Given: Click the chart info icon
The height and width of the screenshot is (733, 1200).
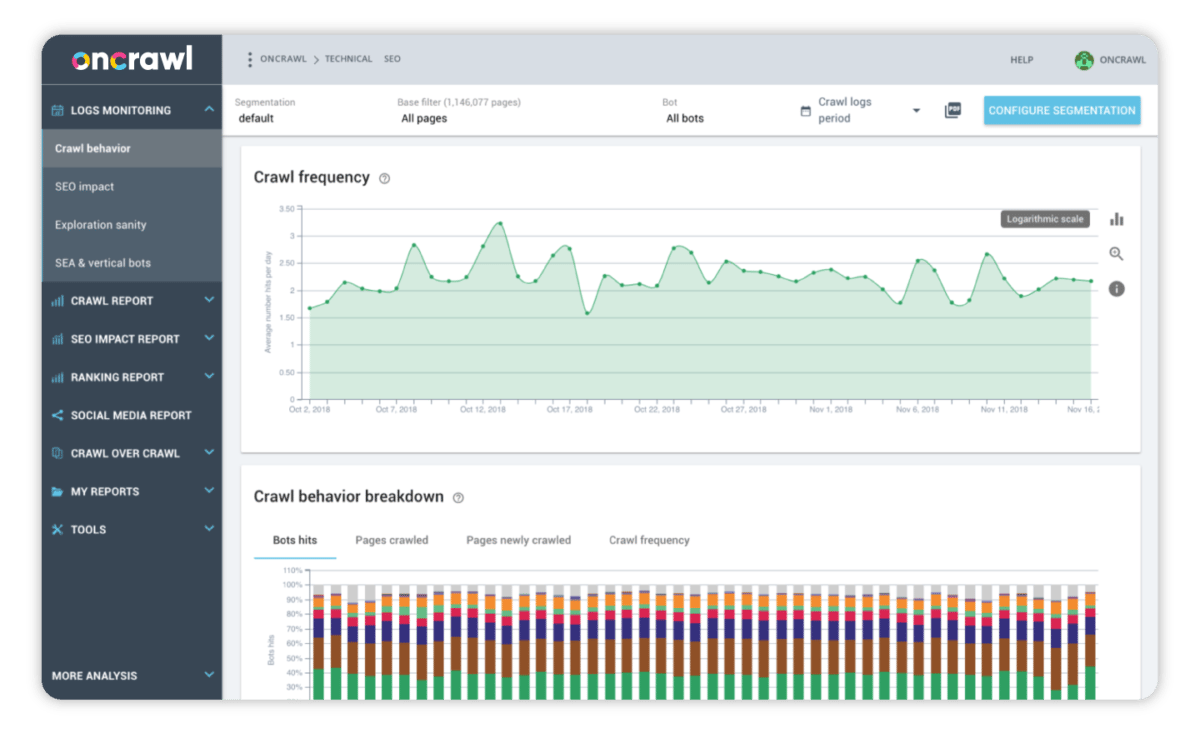Looking at the screenshot, I should click(x=1116, y=289).
